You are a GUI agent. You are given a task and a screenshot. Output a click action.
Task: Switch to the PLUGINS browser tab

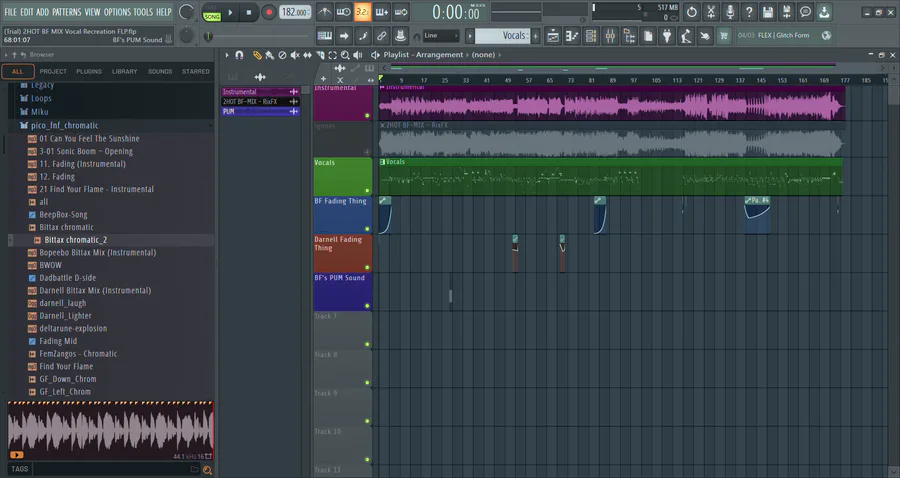pos(89,72)
